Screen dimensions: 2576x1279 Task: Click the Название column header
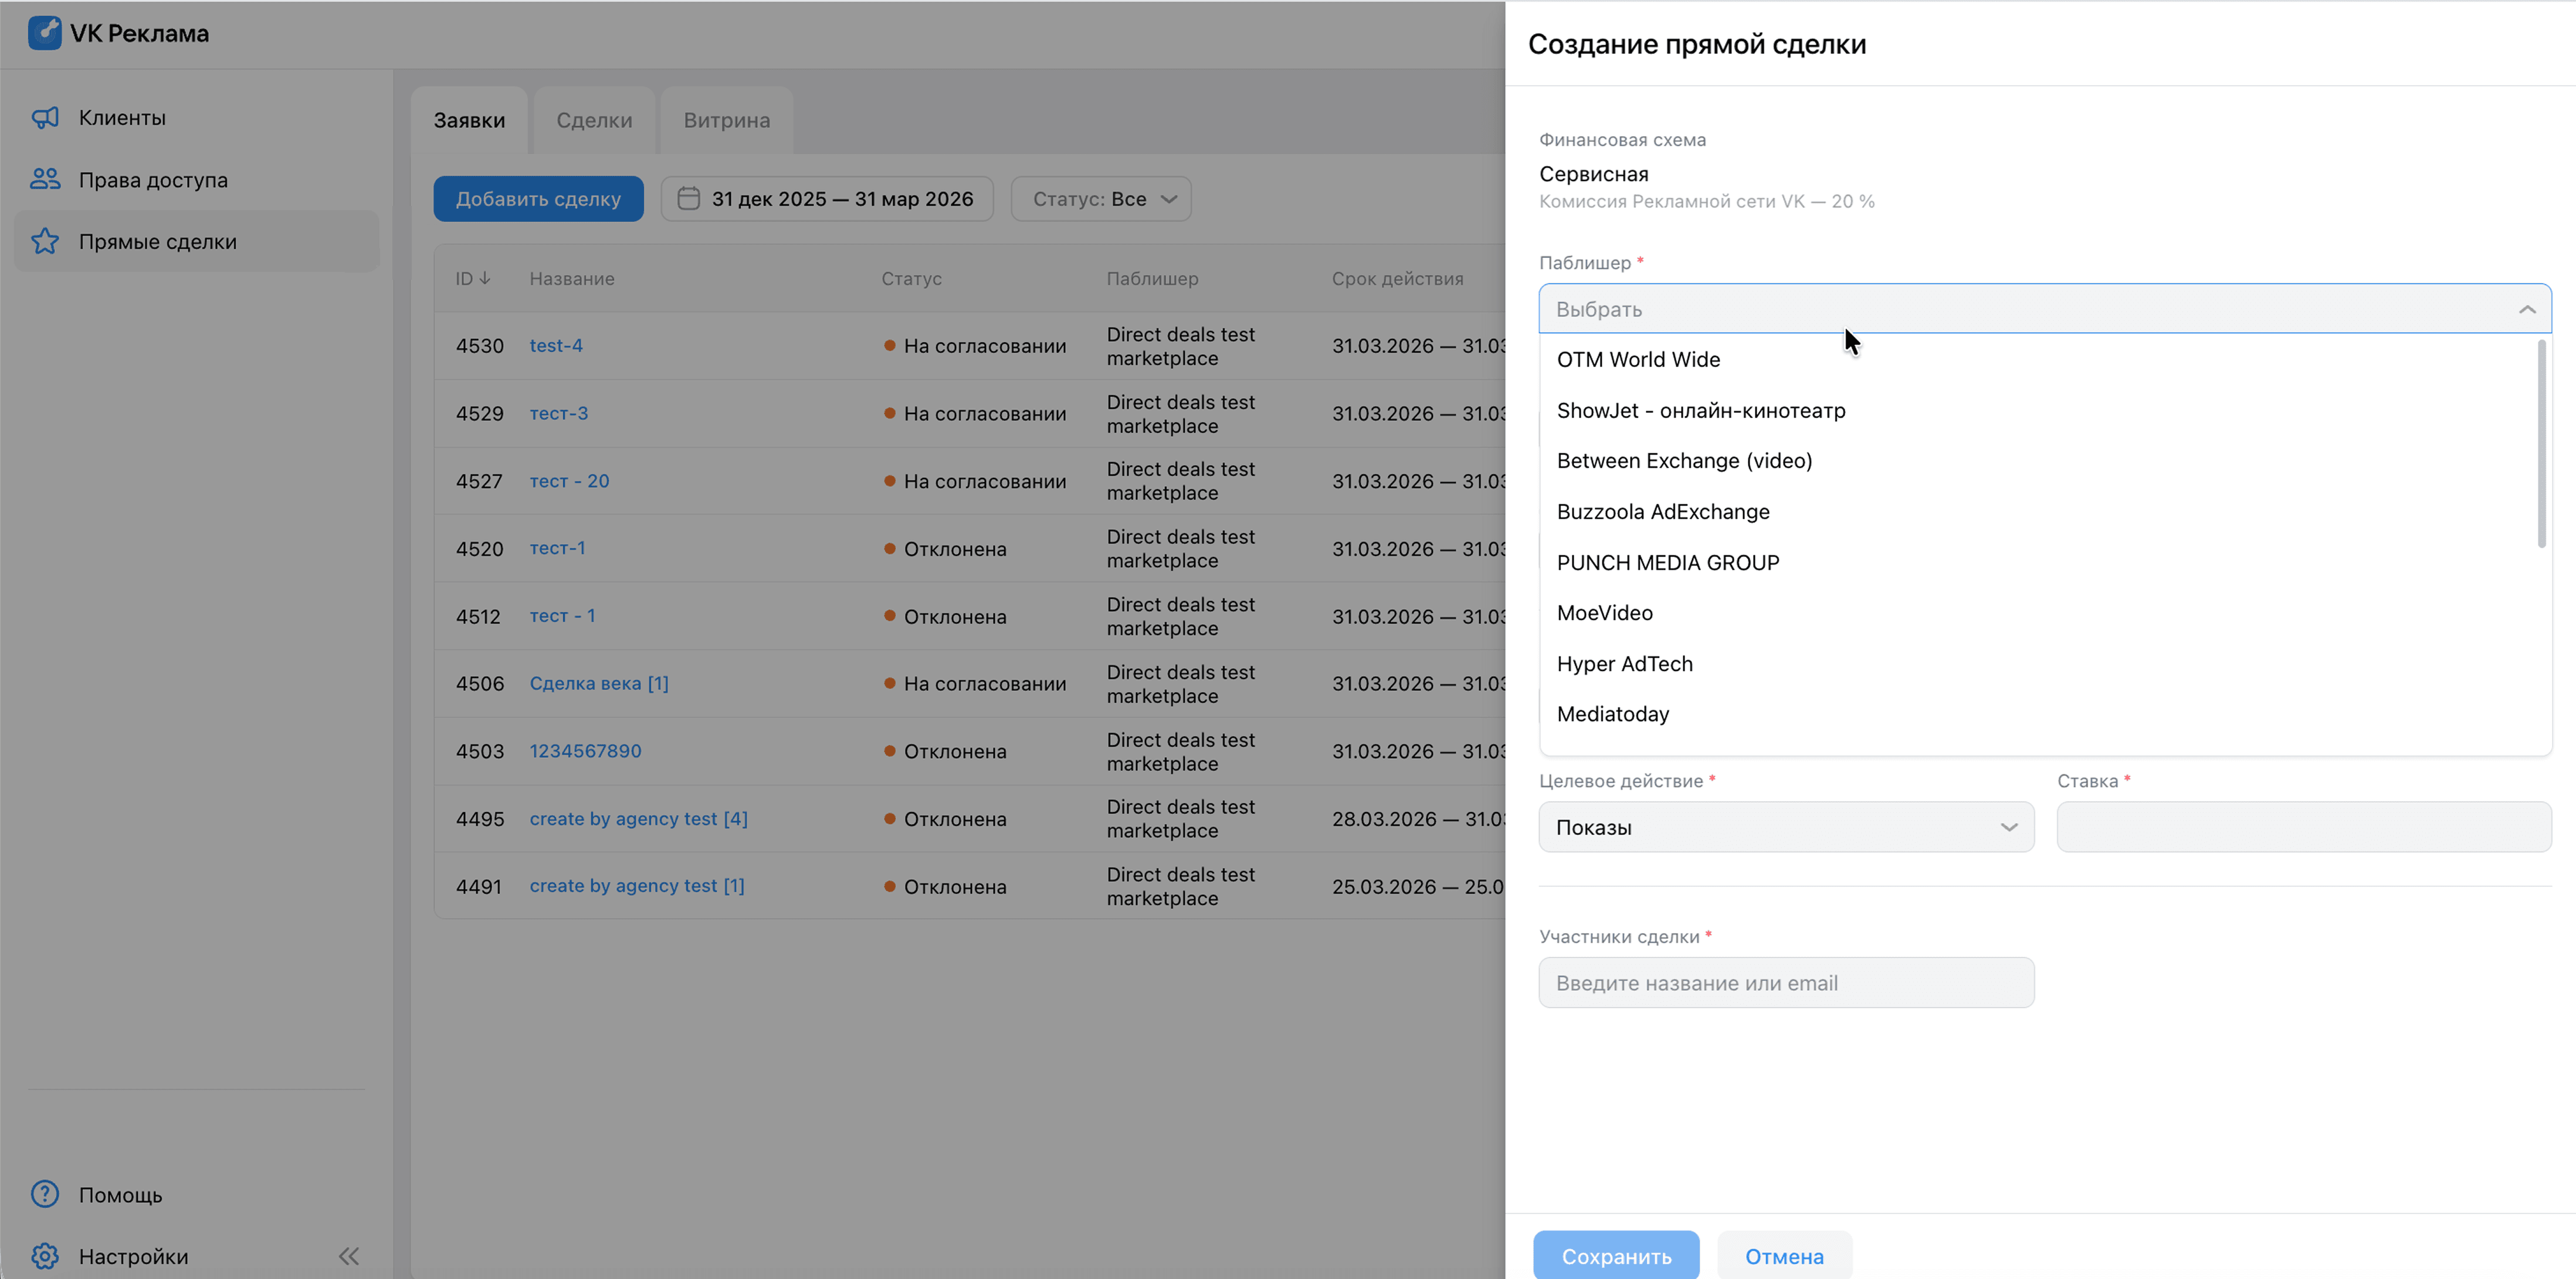click(572, 278)
